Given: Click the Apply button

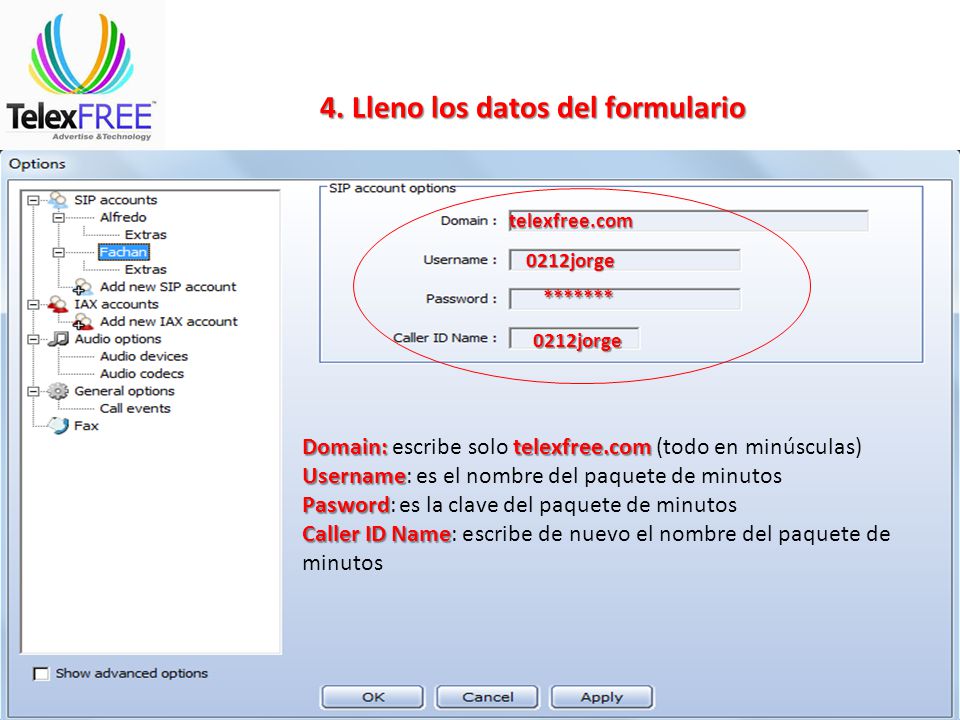Looking at the screenshot, I should tap(602, 697).
